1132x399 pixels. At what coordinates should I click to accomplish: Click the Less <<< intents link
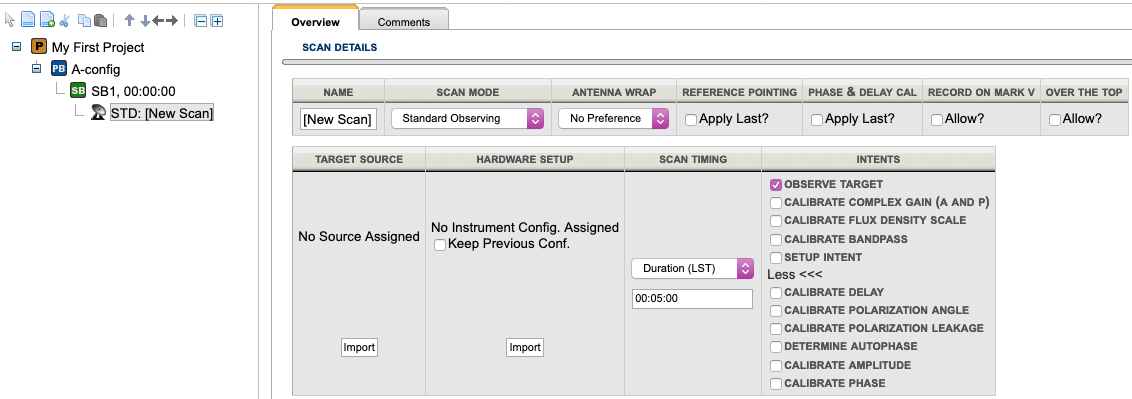795,275
